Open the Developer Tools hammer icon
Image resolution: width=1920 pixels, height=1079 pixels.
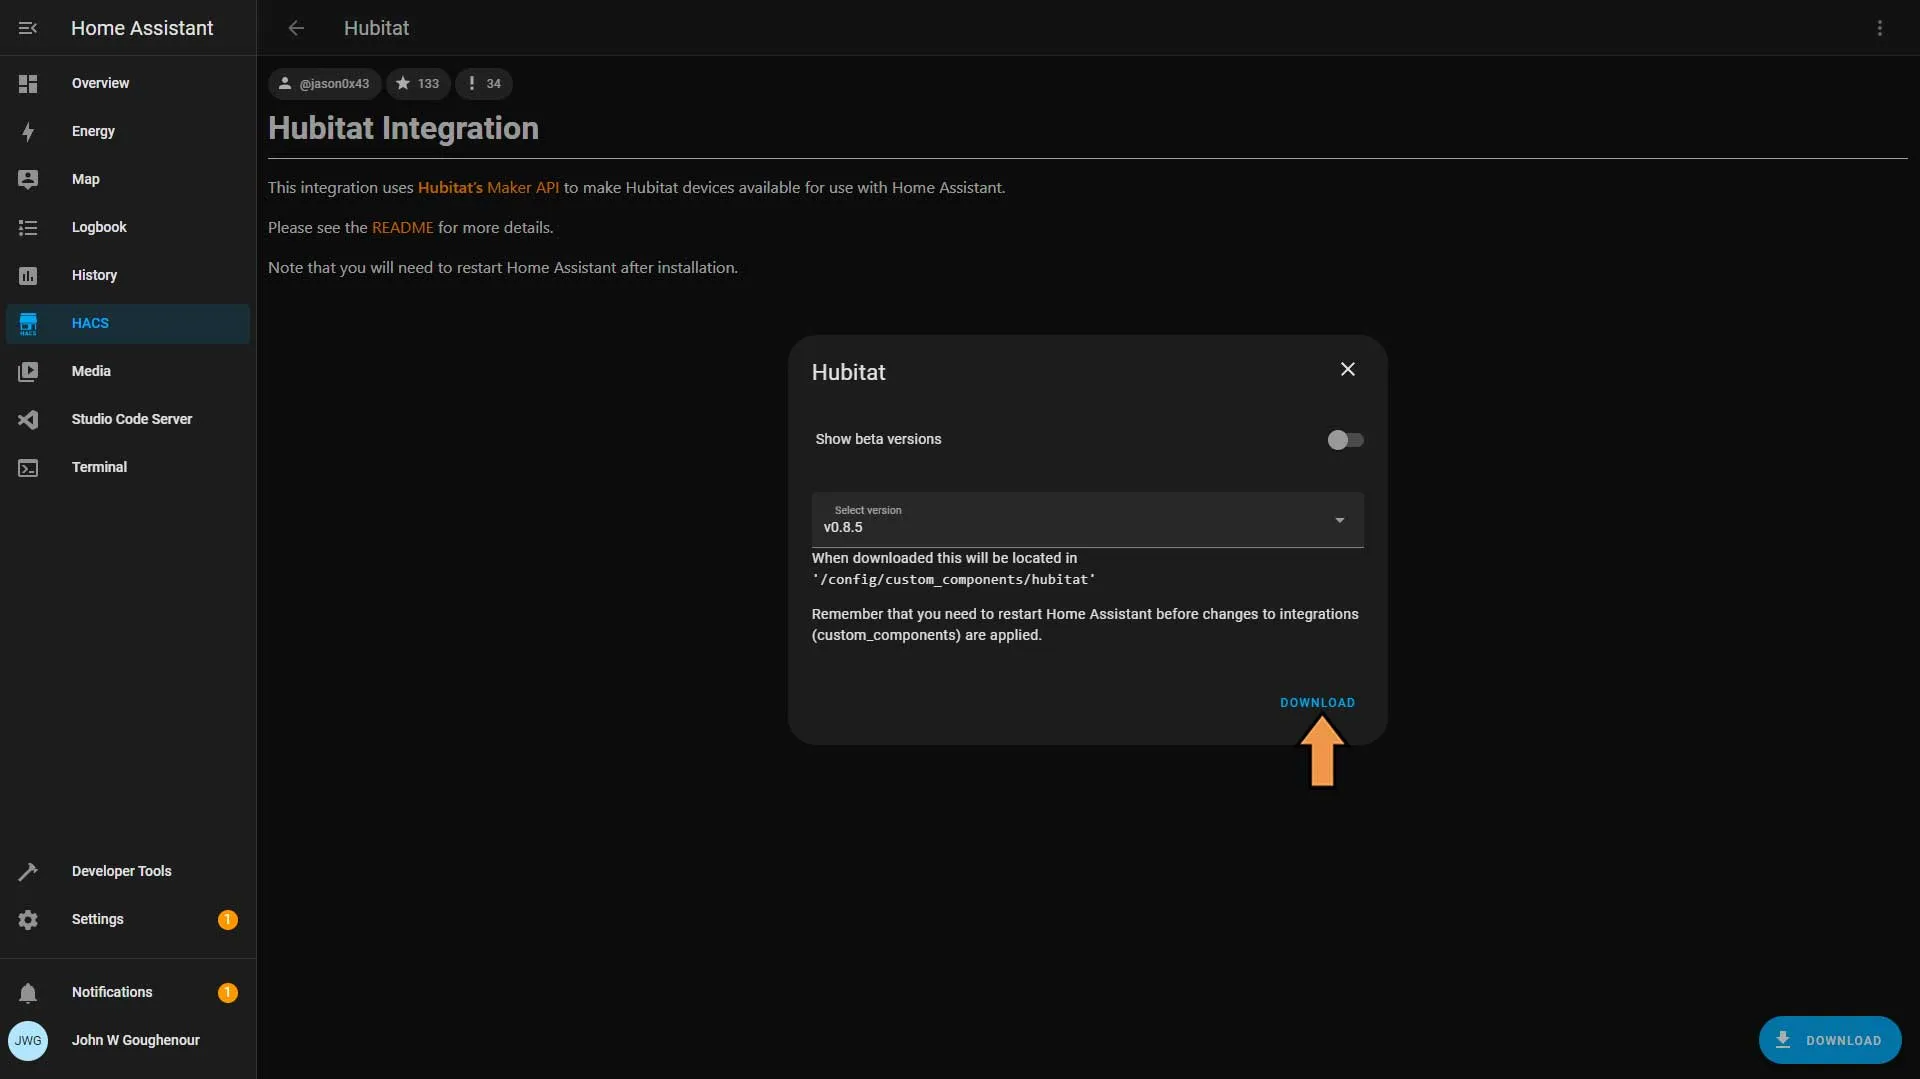tap(28, 872)
